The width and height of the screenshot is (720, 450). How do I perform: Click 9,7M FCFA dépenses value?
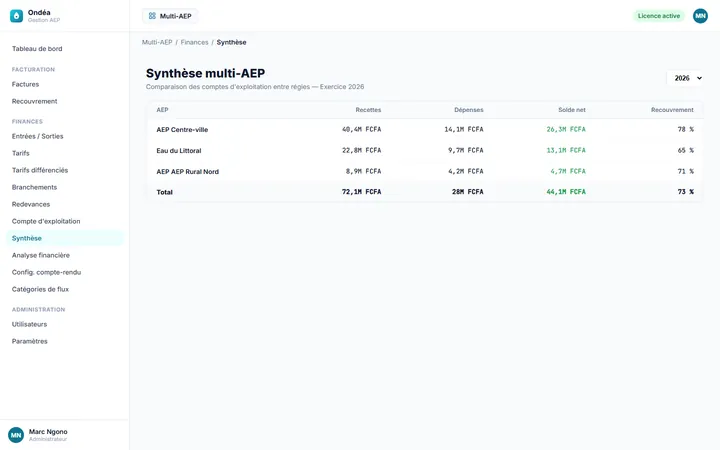pyautogui.click(x=466, y=150)
